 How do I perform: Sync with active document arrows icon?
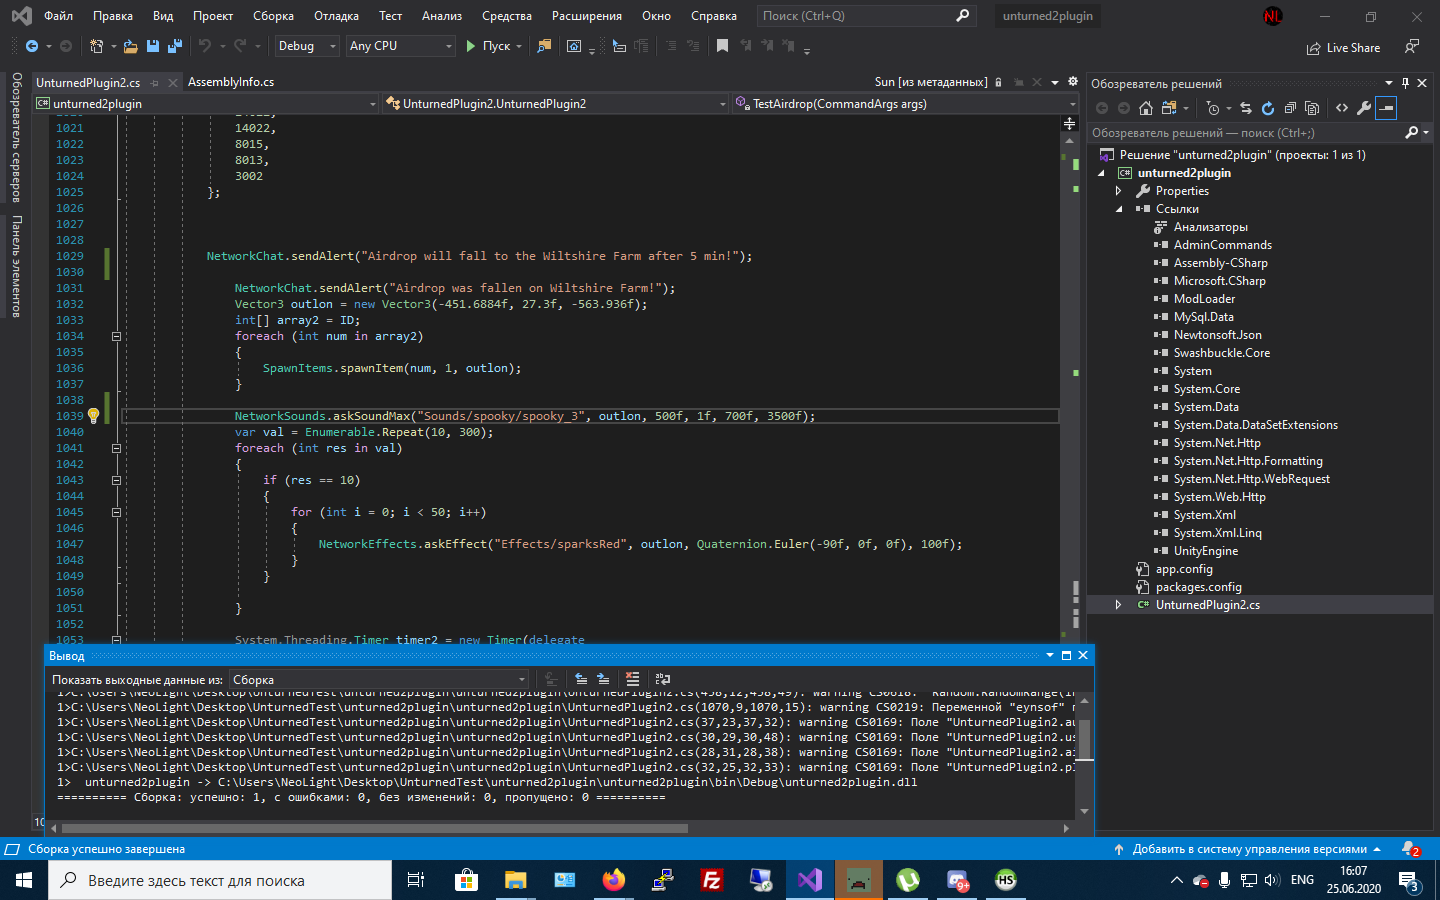click(x=1246, y=108)
